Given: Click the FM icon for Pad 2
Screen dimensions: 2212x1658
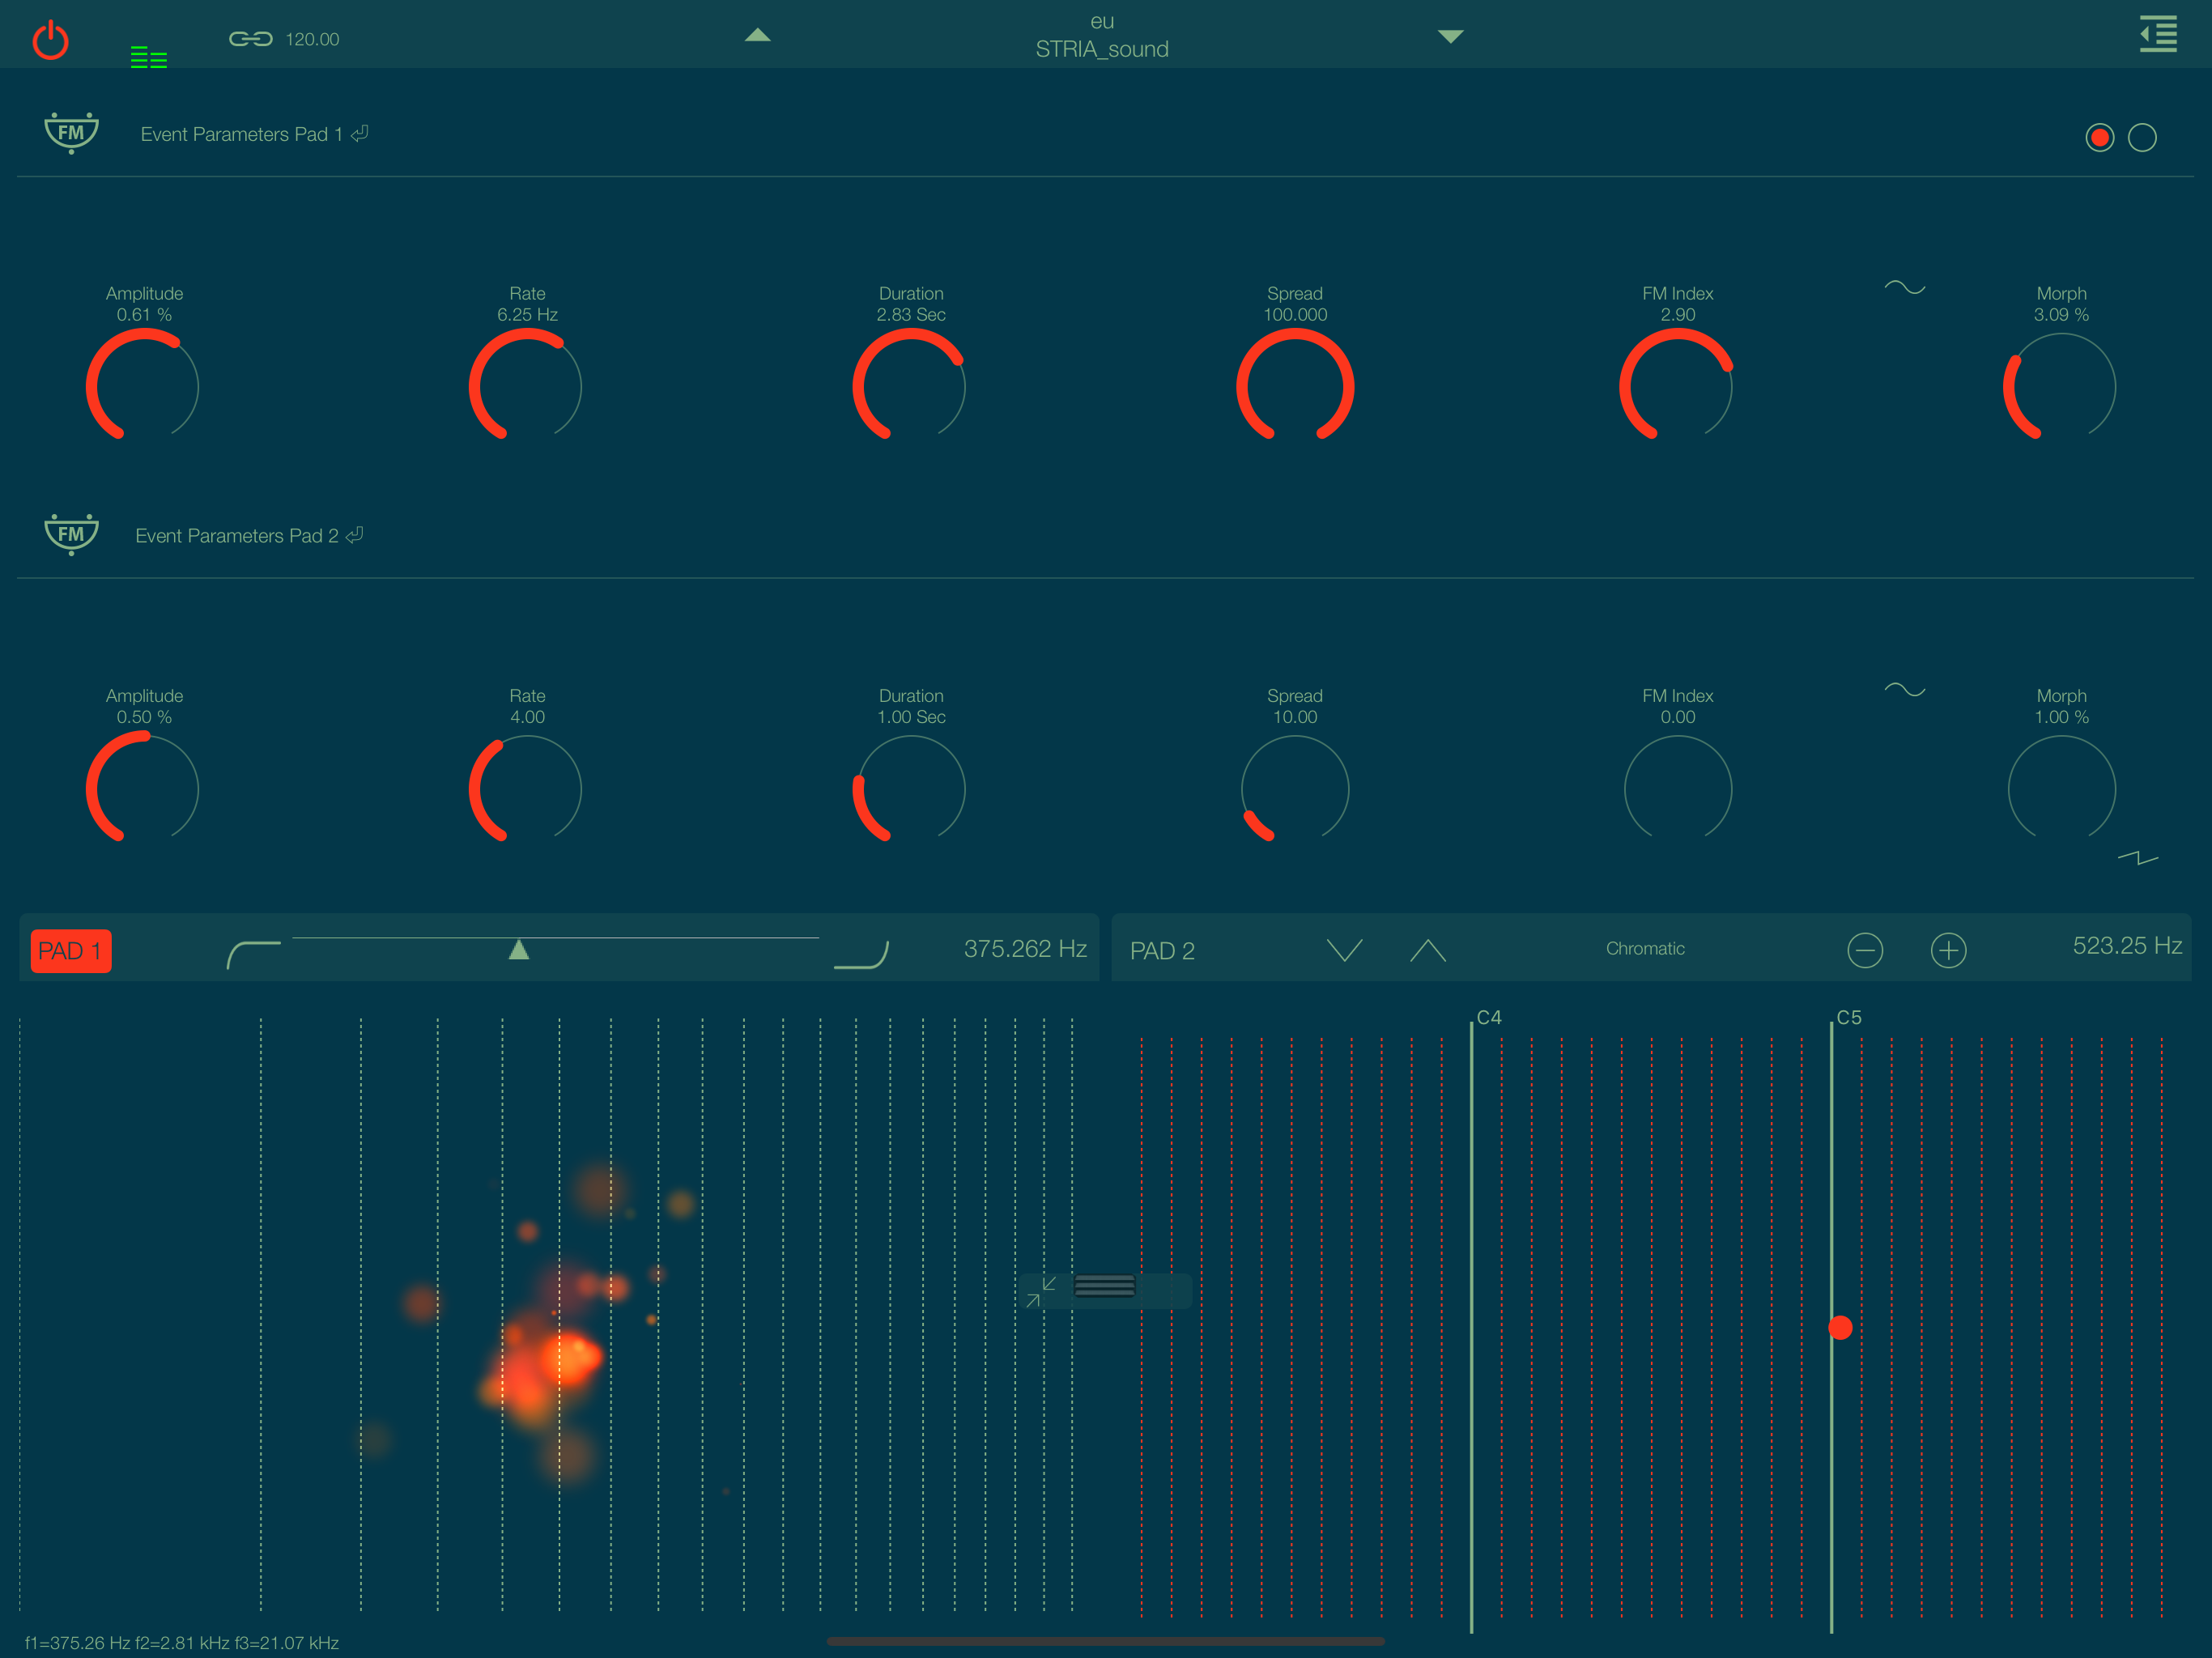Looking at the screenshot, I should pyautogui.click(x=71, y=534).
